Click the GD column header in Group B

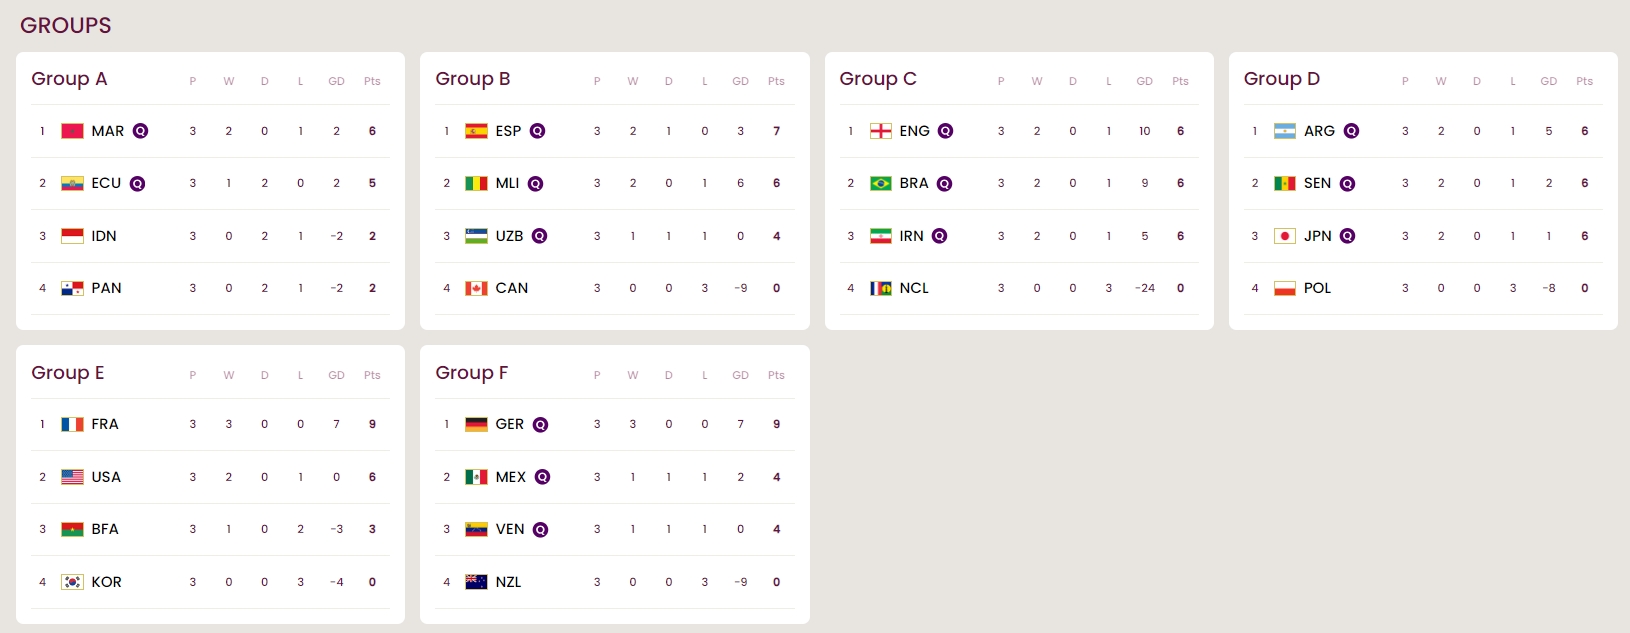coord(740,81)
